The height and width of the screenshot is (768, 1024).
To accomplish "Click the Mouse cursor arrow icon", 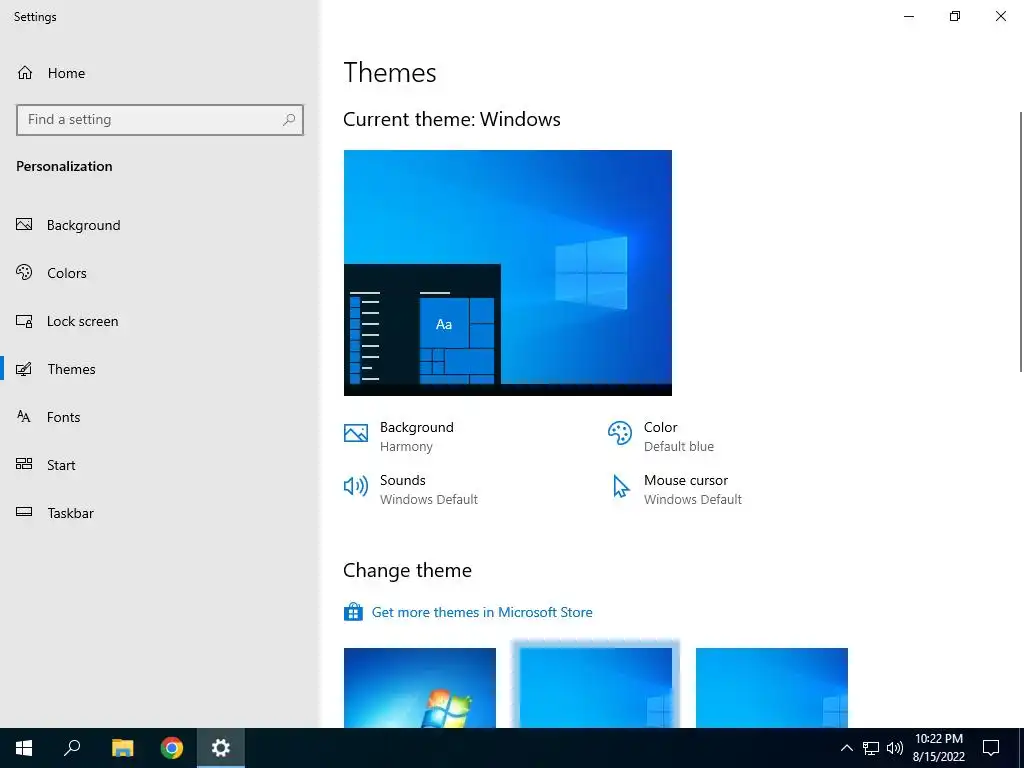I will tap(620, 487).
